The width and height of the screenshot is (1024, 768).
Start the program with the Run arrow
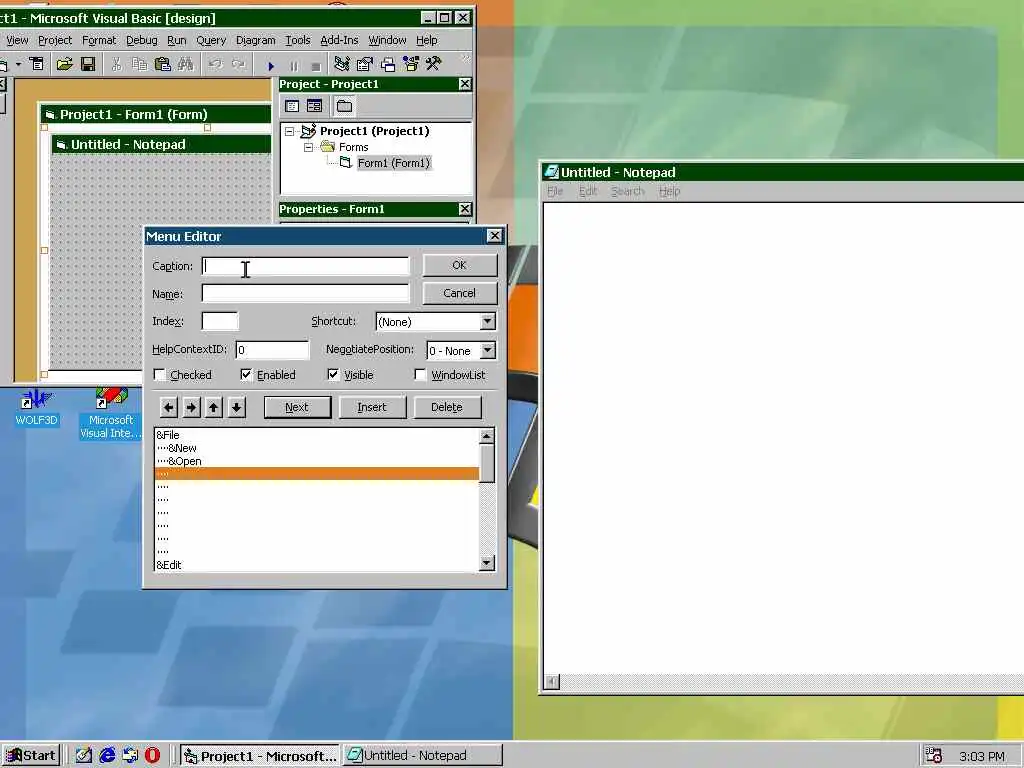270,65
